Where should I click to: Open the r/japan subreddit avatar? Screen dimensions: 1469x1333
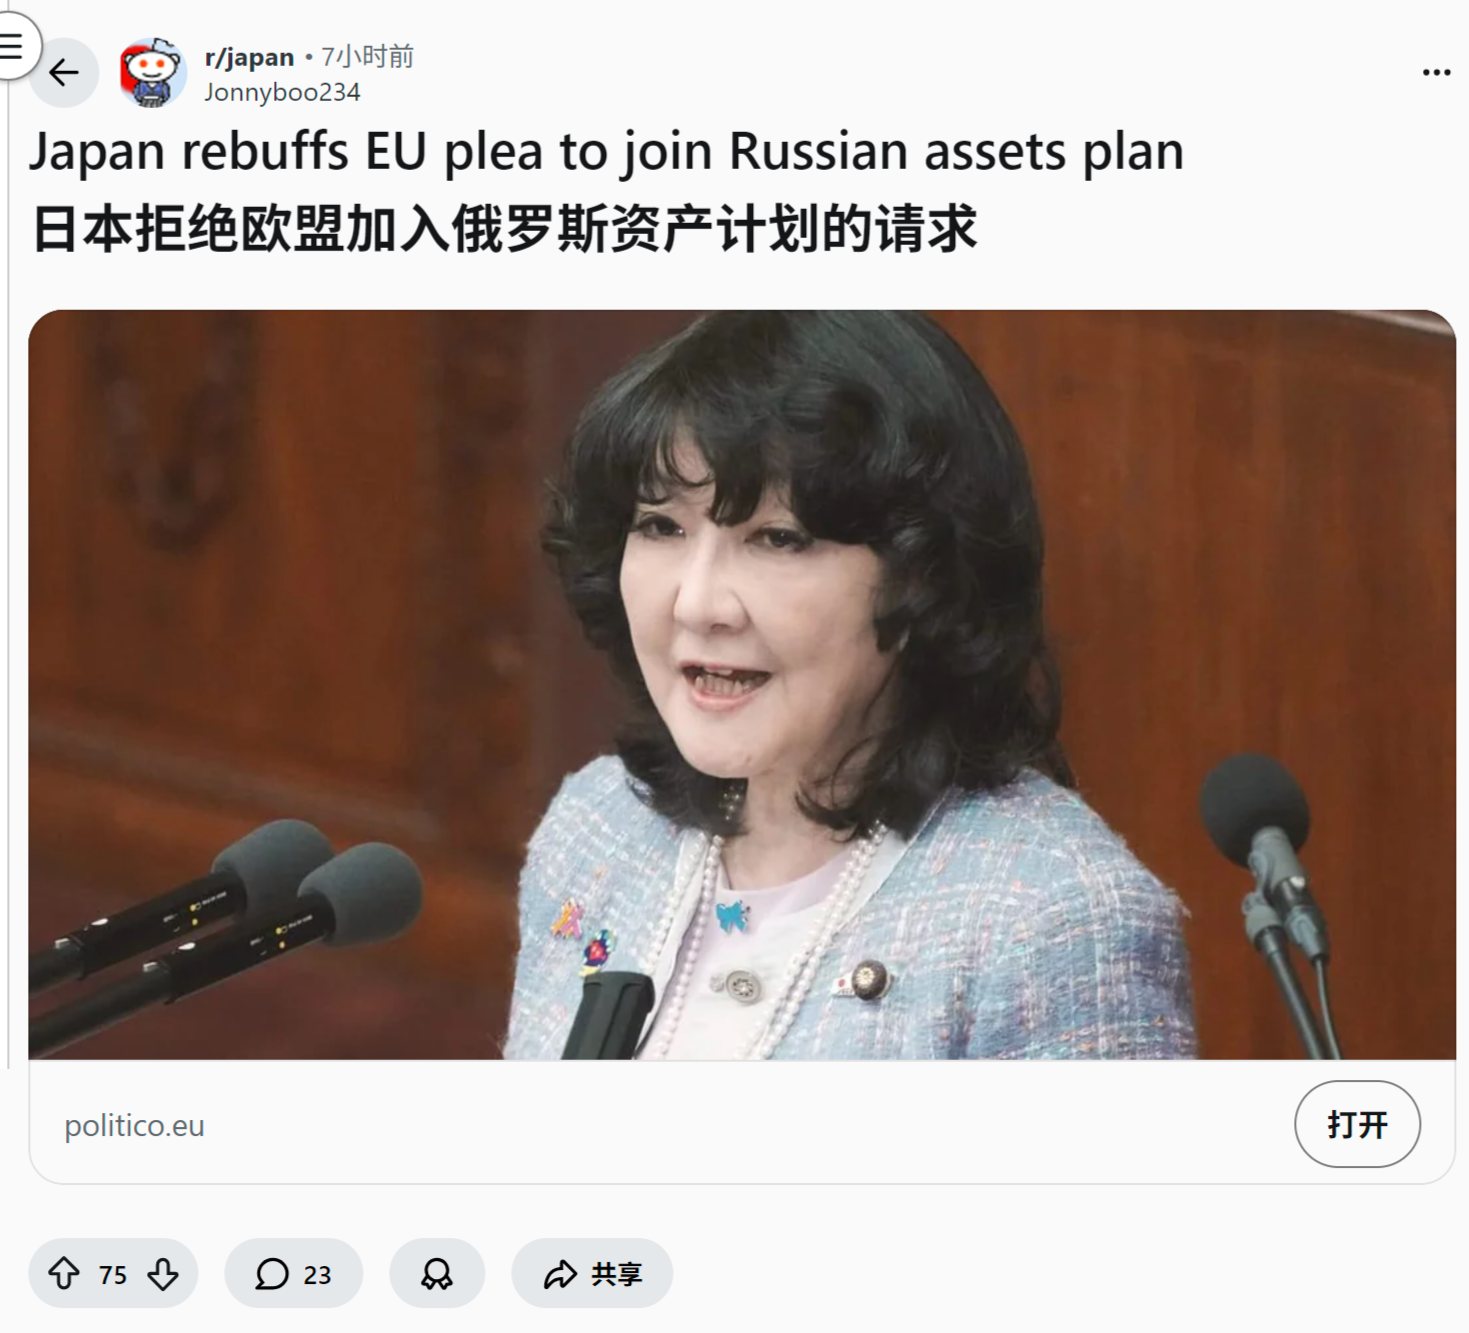[x=152, y=72]
